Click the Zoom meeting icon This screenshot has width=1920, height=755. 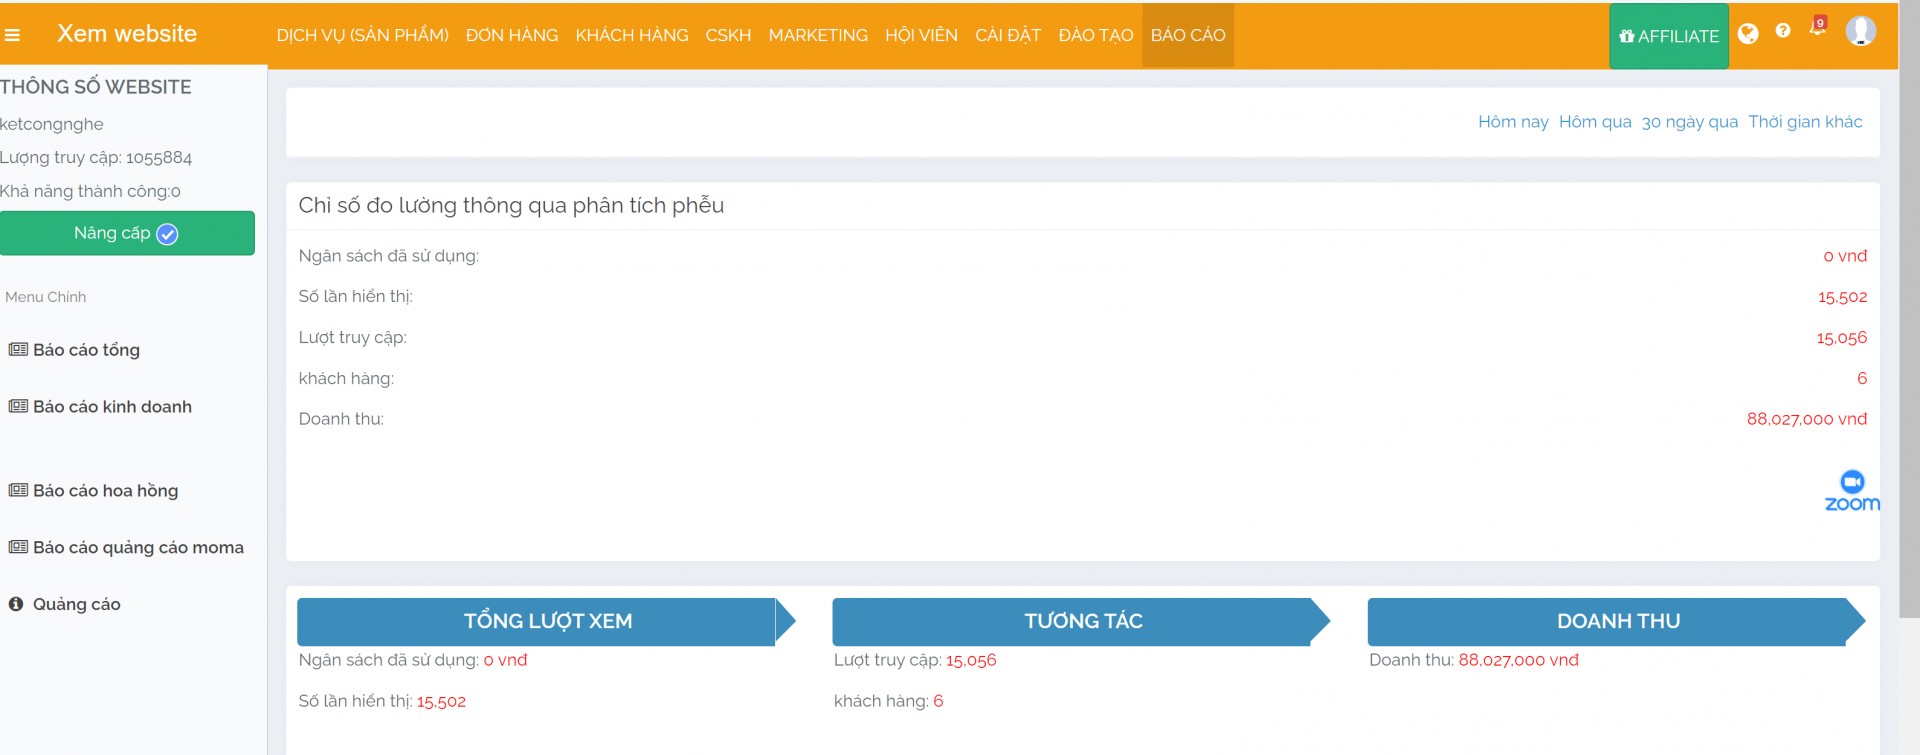tap(1852, 491)
